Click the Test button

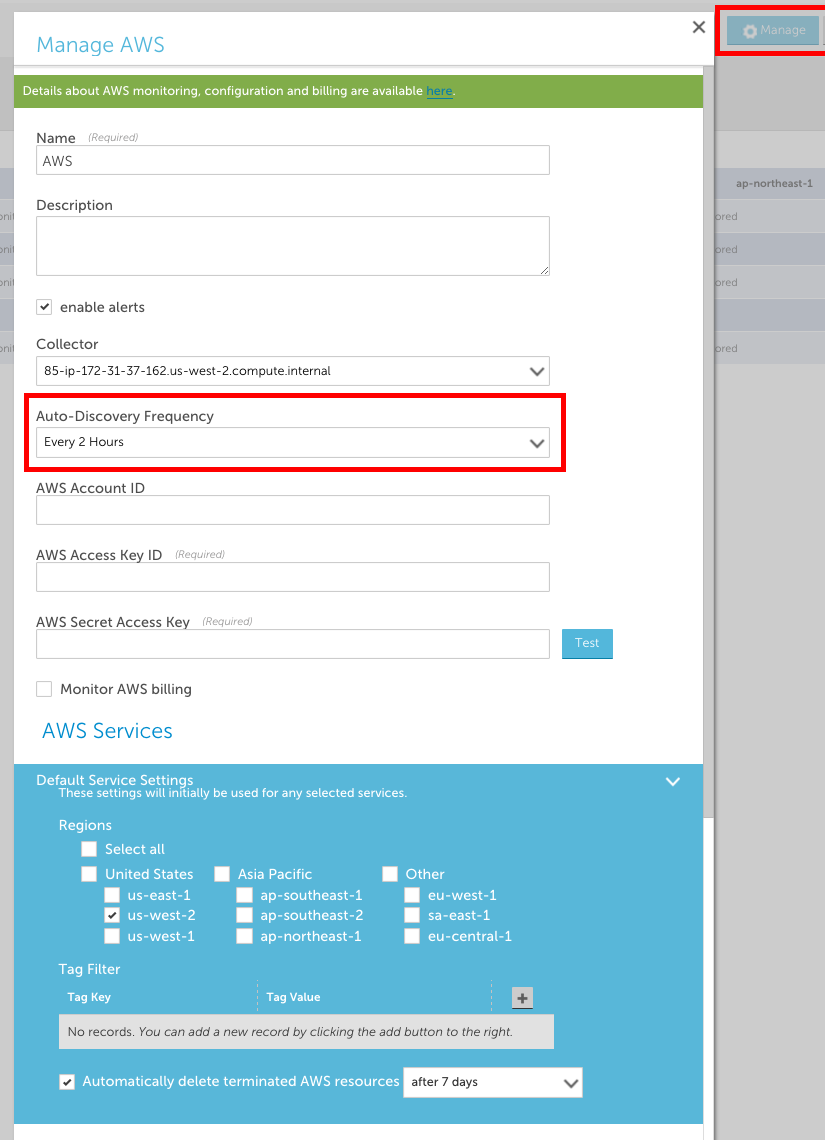click(x=587, y=643)
